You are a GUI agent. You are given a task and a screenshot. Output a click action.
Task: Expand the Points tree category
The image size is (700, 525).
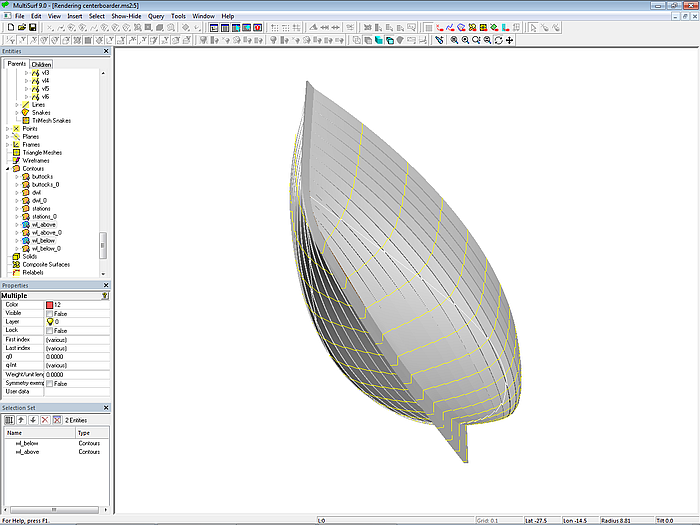[x=8, y=129]
